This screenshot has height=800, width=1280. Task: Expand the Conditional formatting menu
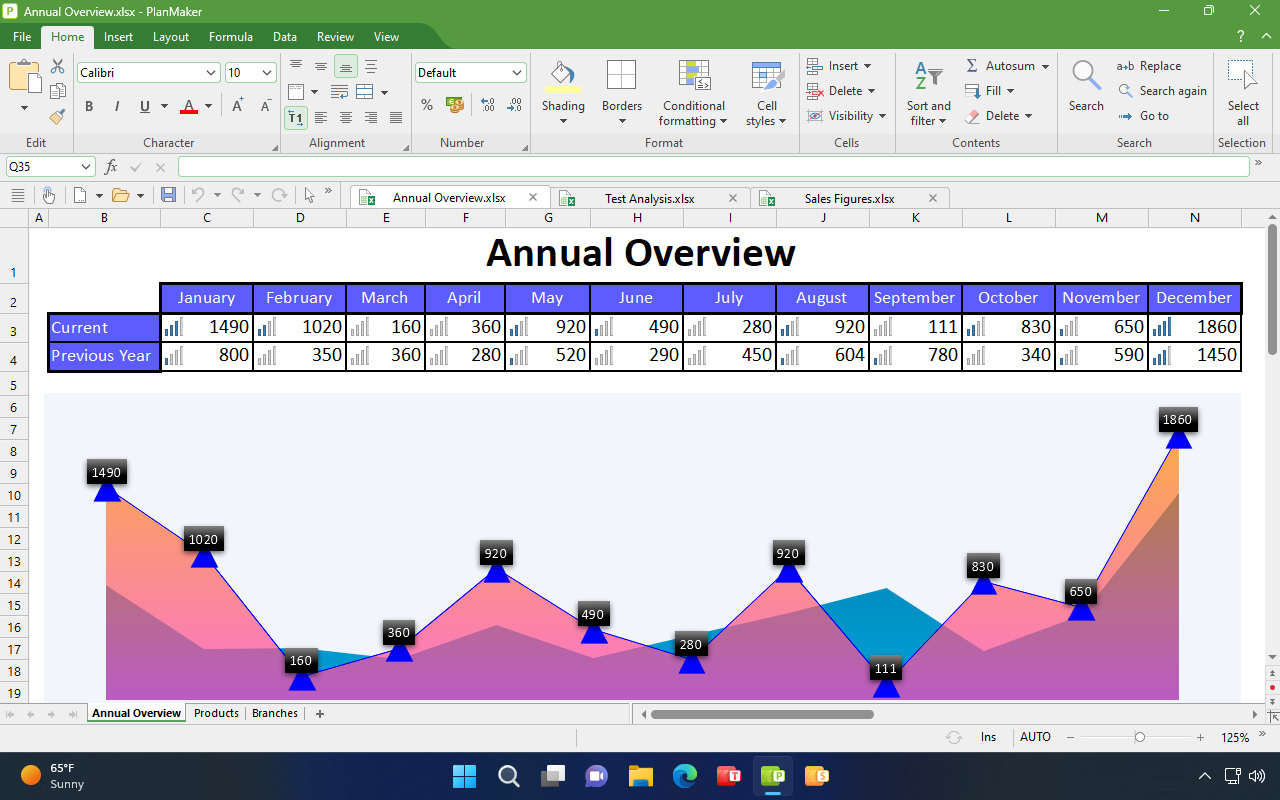click(x=694, y=113)
